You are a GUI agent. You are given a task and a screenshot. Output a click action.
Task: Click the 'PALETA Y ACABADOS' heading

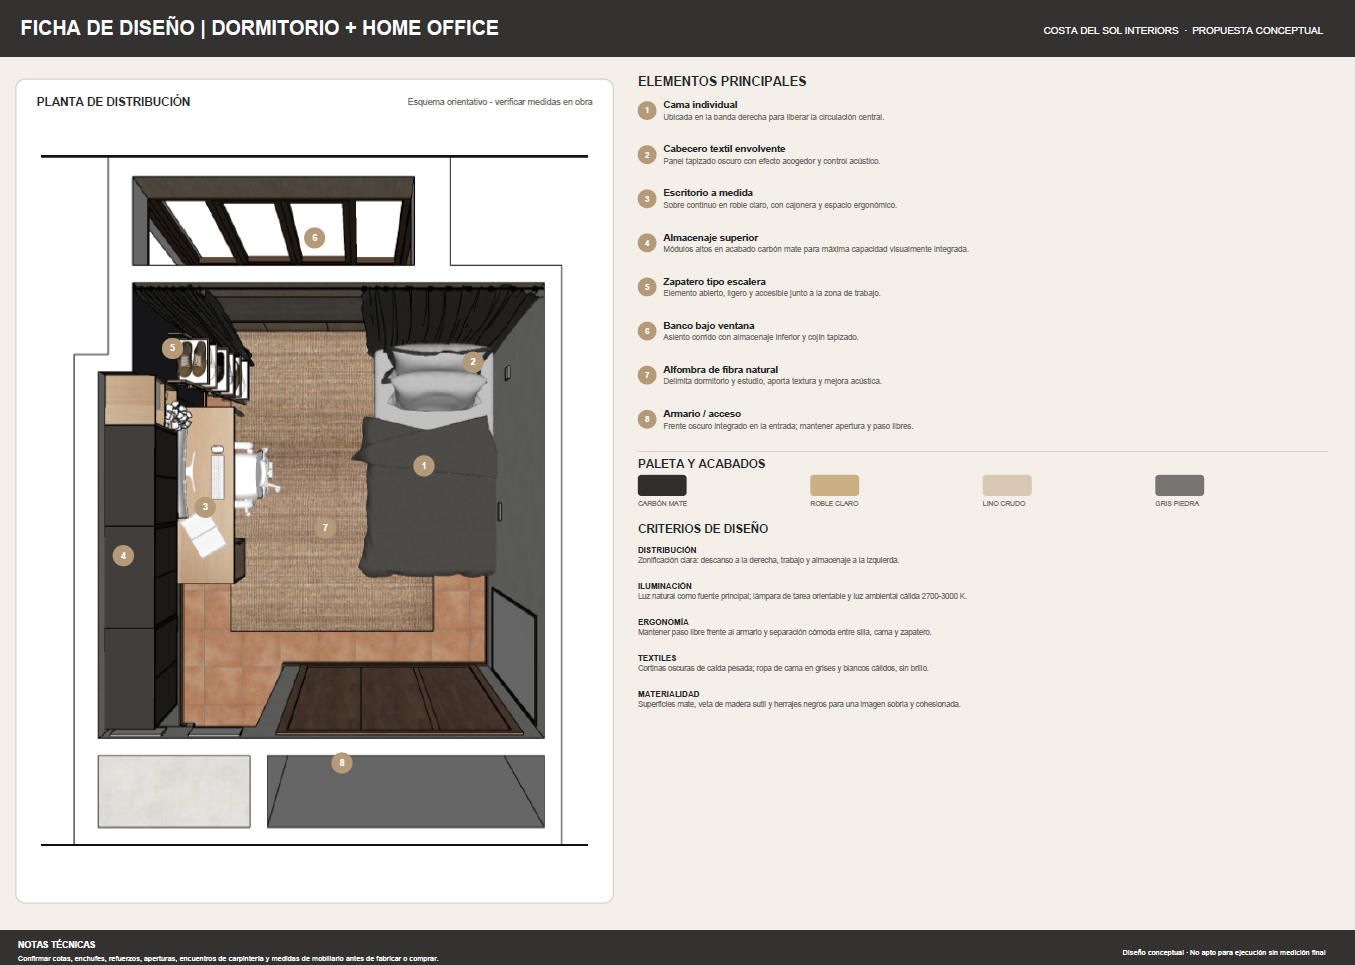point(702,463)
